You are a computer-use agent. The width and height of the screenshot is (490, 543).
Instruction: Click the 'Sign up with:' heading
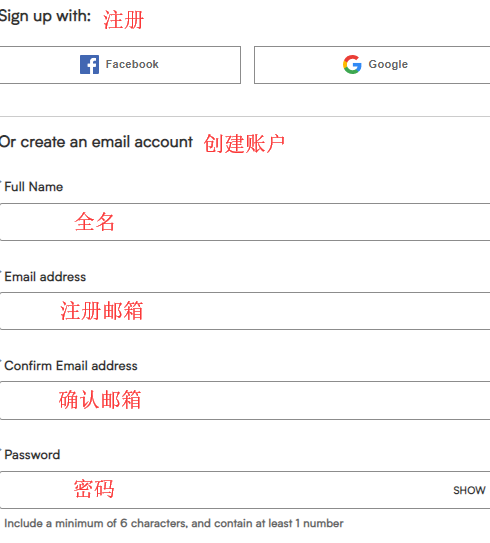[45, 16]
